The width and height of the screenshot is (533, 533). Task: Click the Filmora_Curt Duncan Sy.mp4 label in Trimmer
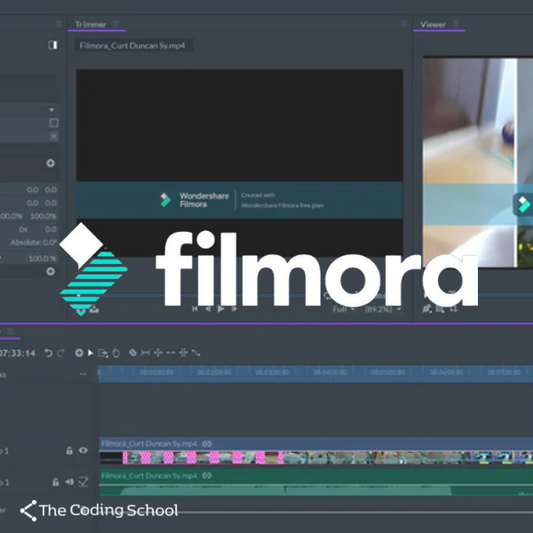point(132,46)
